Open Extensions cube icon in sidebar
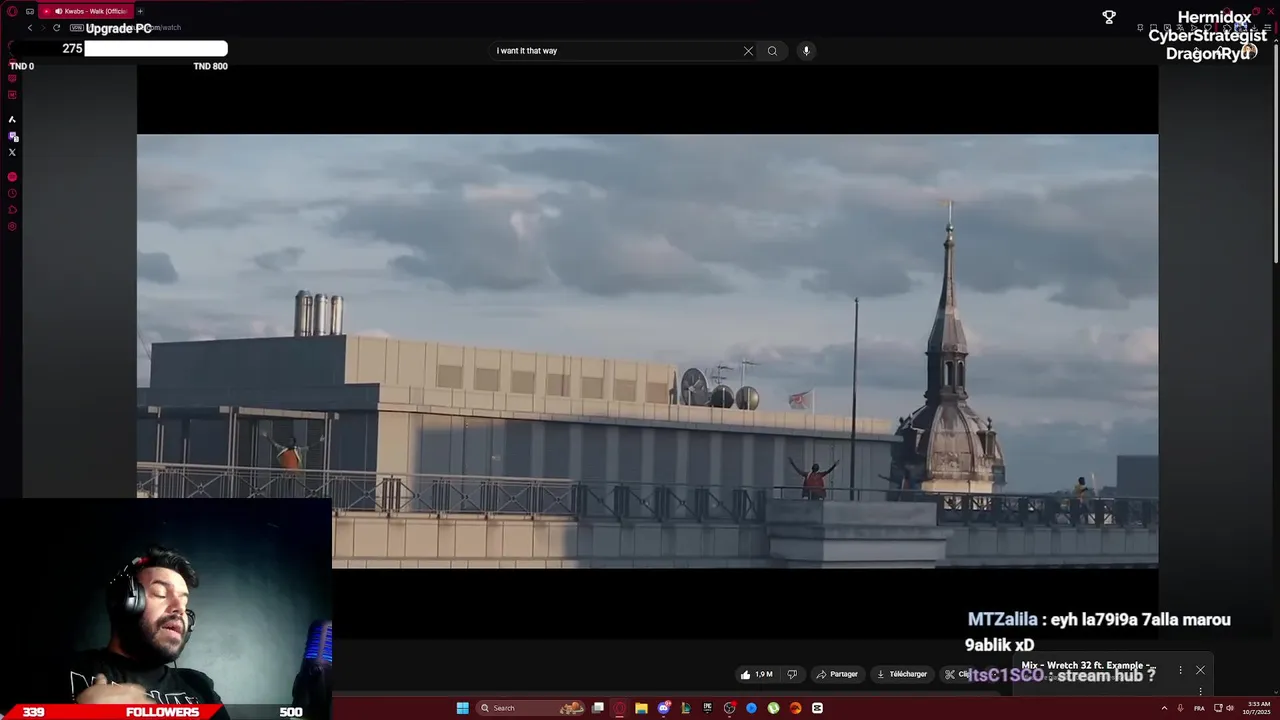This screenshot has width=1280, height=720. [12, 210]
